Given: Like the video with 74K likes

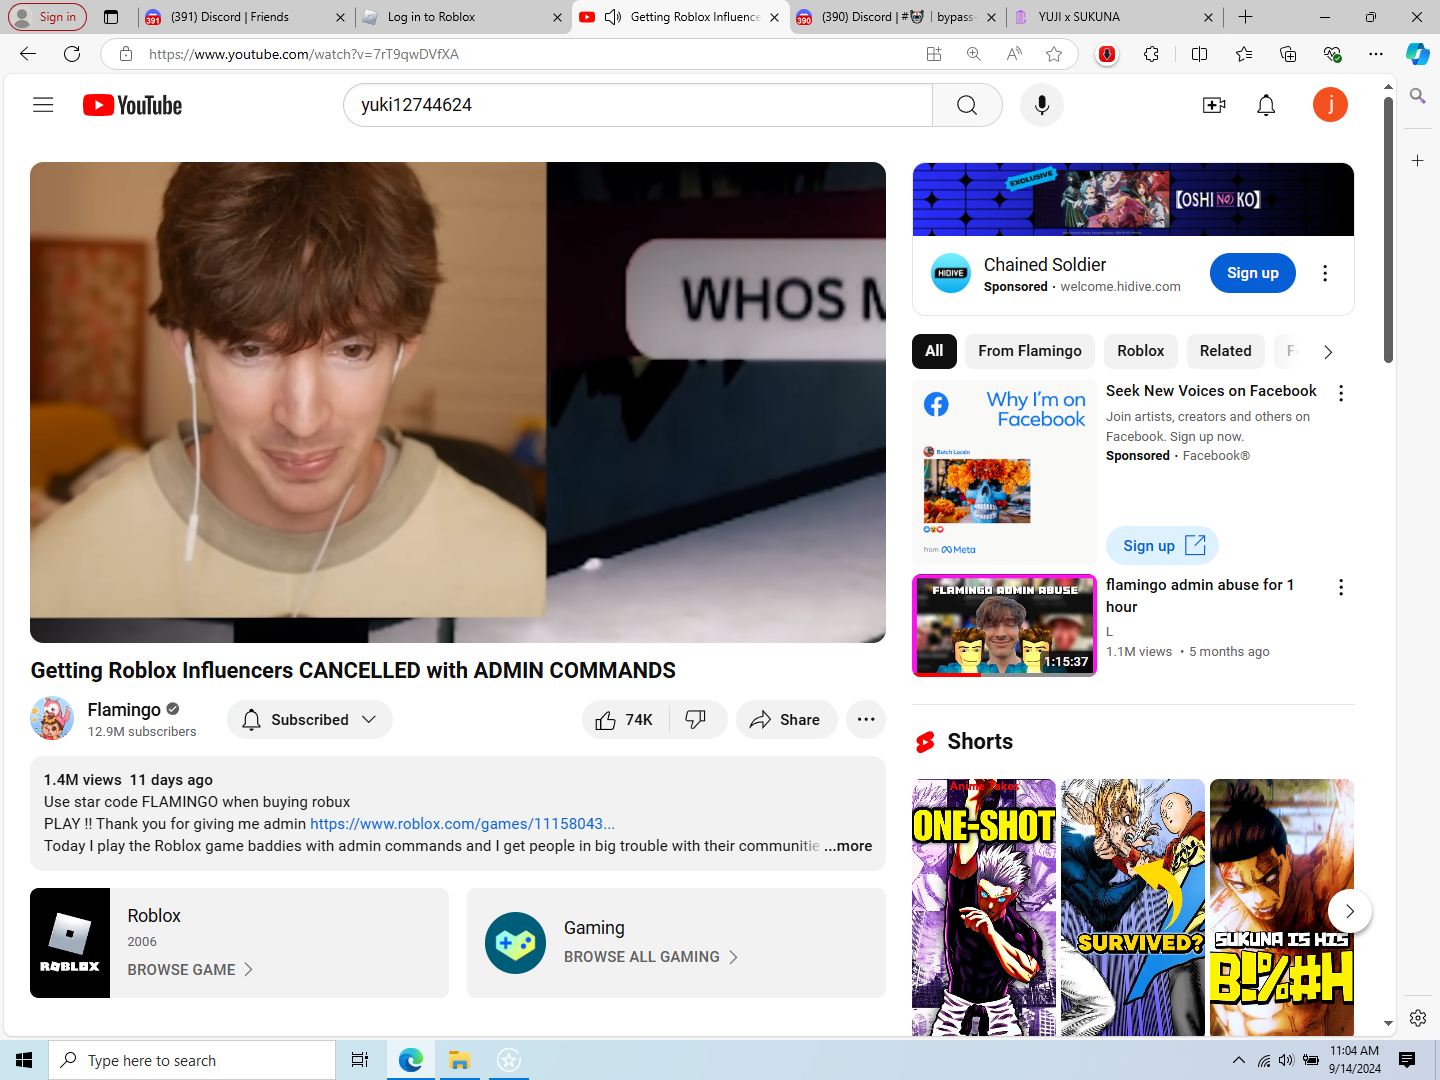Looking at the screenshot, I should coord(624,720).
